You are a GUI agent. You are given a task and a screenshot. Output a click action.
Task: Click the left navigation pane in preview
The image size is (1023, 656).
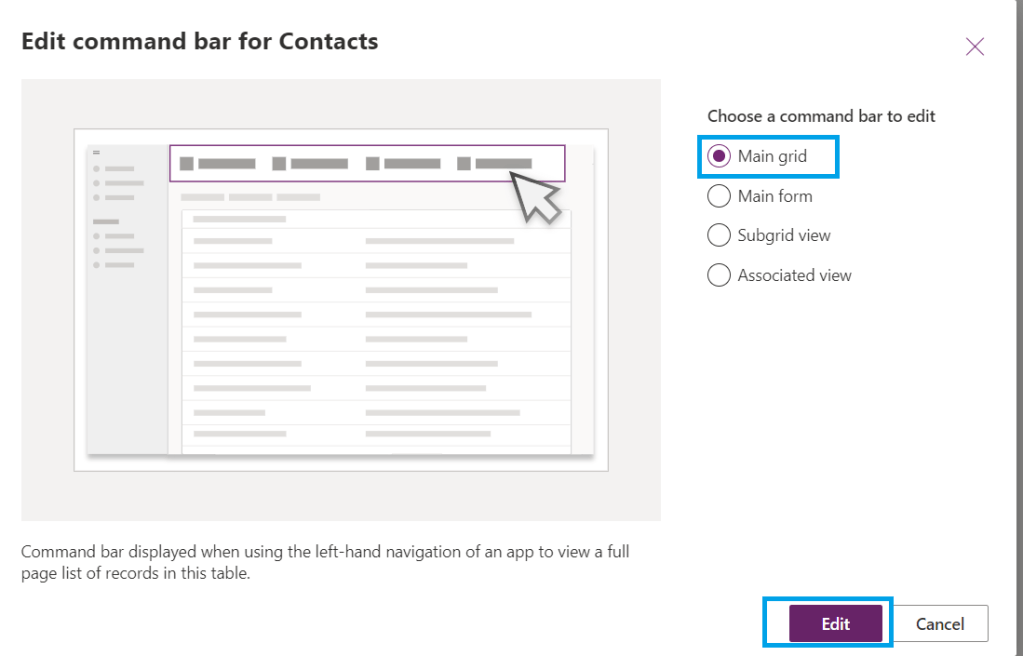127,300
